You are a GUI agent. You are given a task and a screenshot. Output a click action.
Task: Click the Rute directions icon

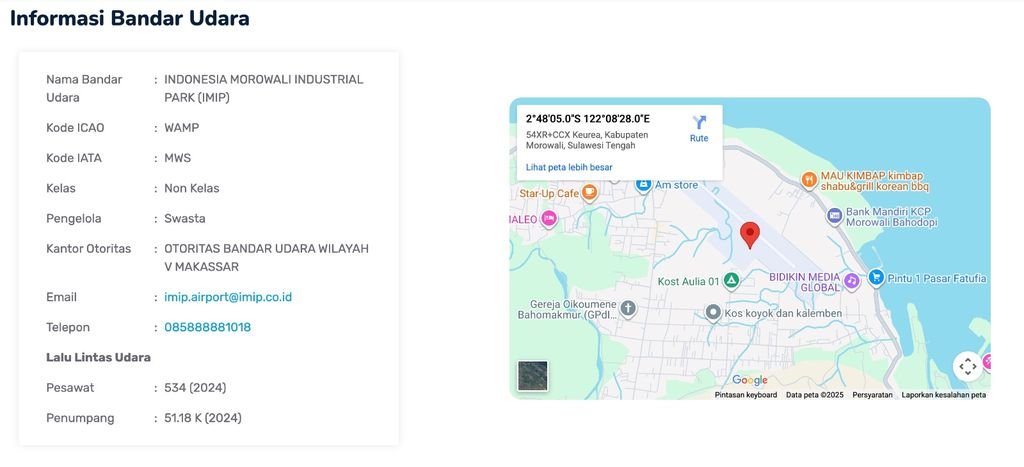699,123
